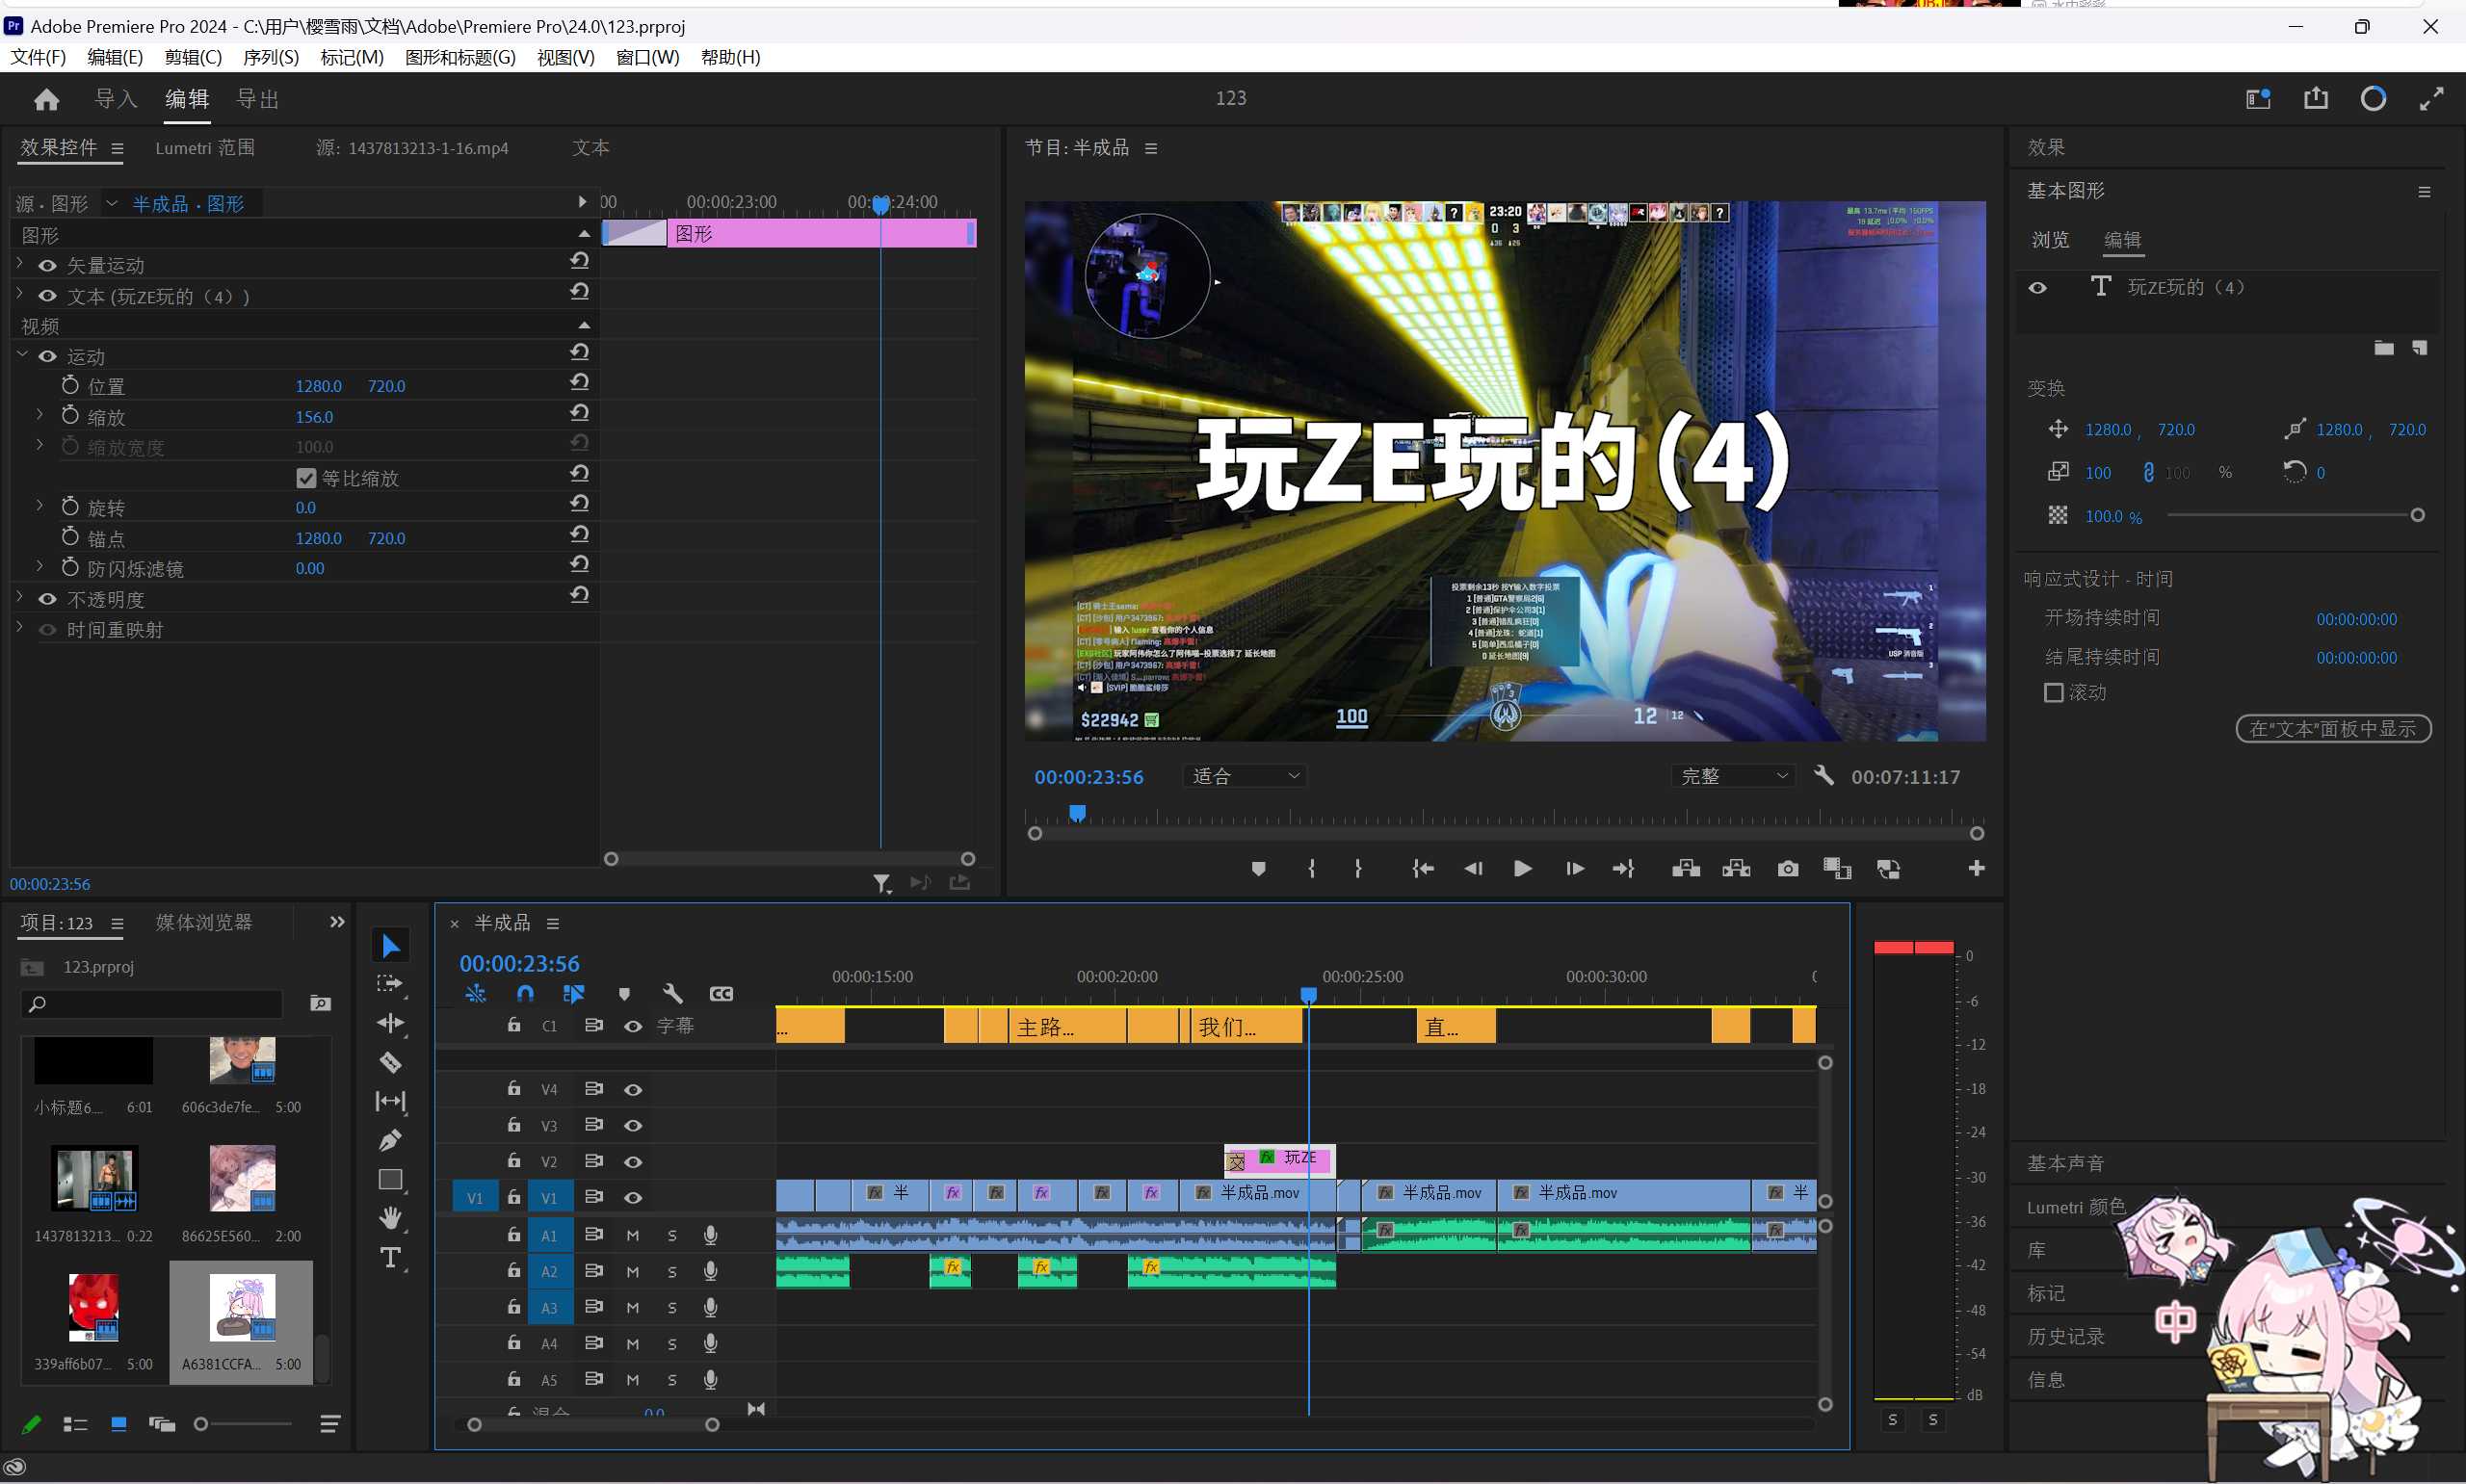The width and height of the screenshot is (2466, 1484).
Task: Show hidden project panel tabs chevron
Action: 337,922
